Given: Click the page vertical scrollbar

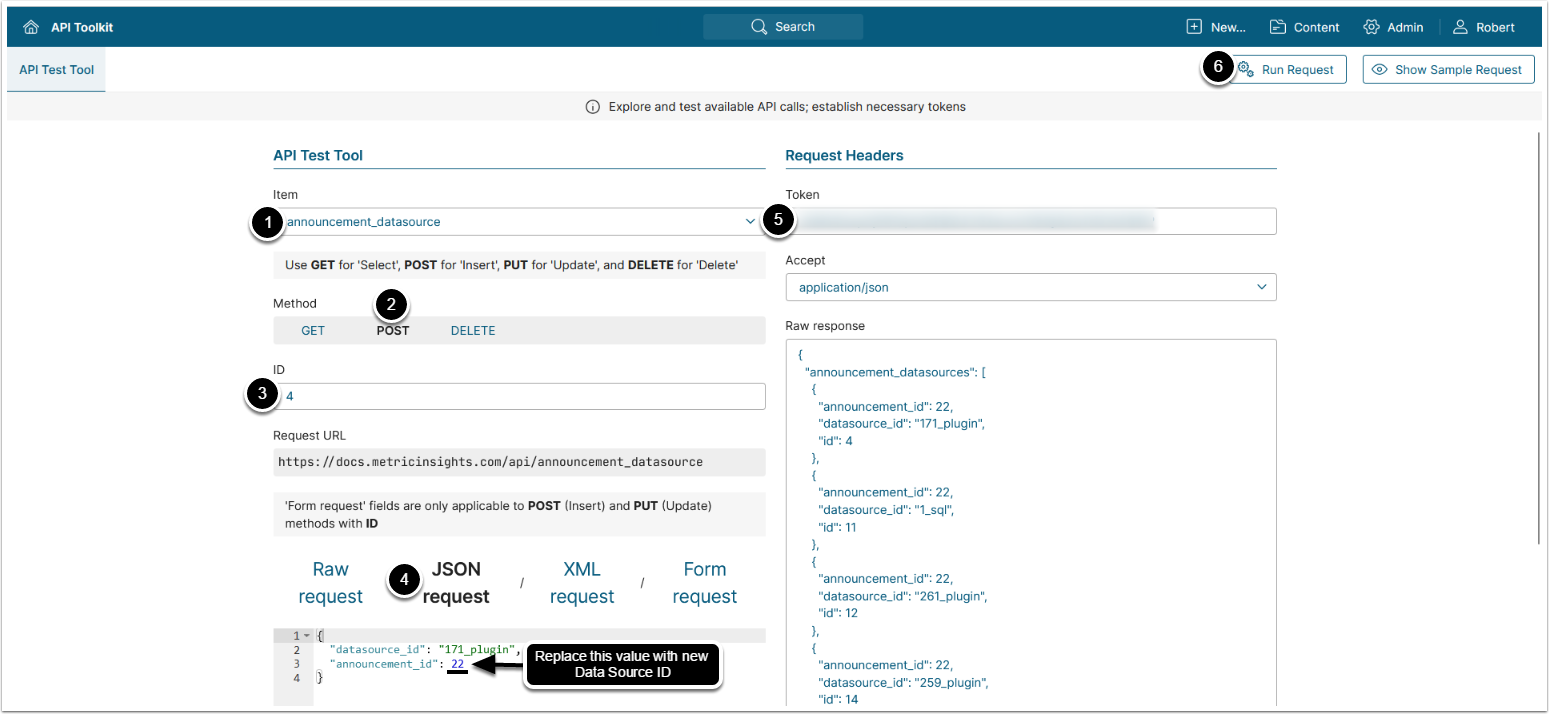Looking at the screenshot, I should (x=1541, y=338).
